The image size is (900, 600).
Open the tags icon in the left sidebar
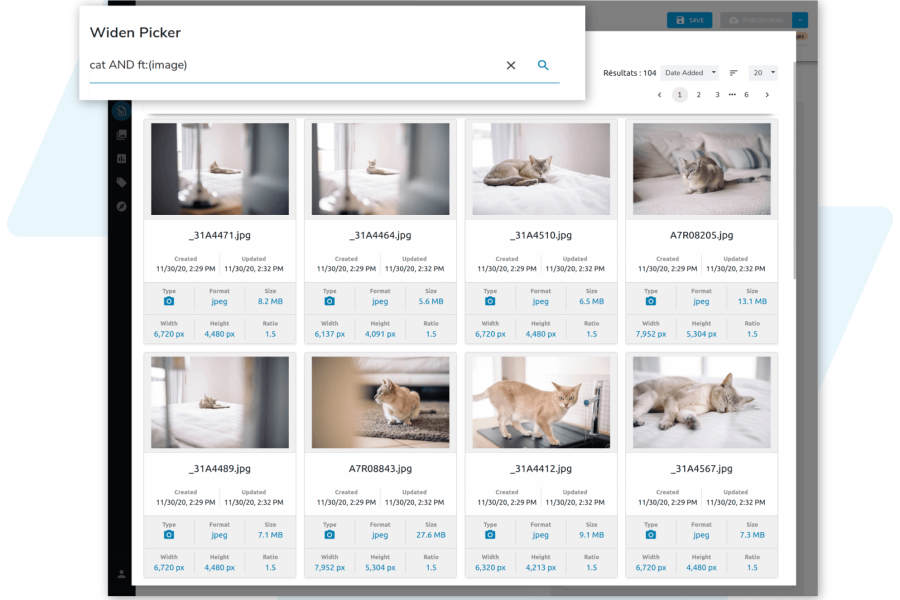121,182
